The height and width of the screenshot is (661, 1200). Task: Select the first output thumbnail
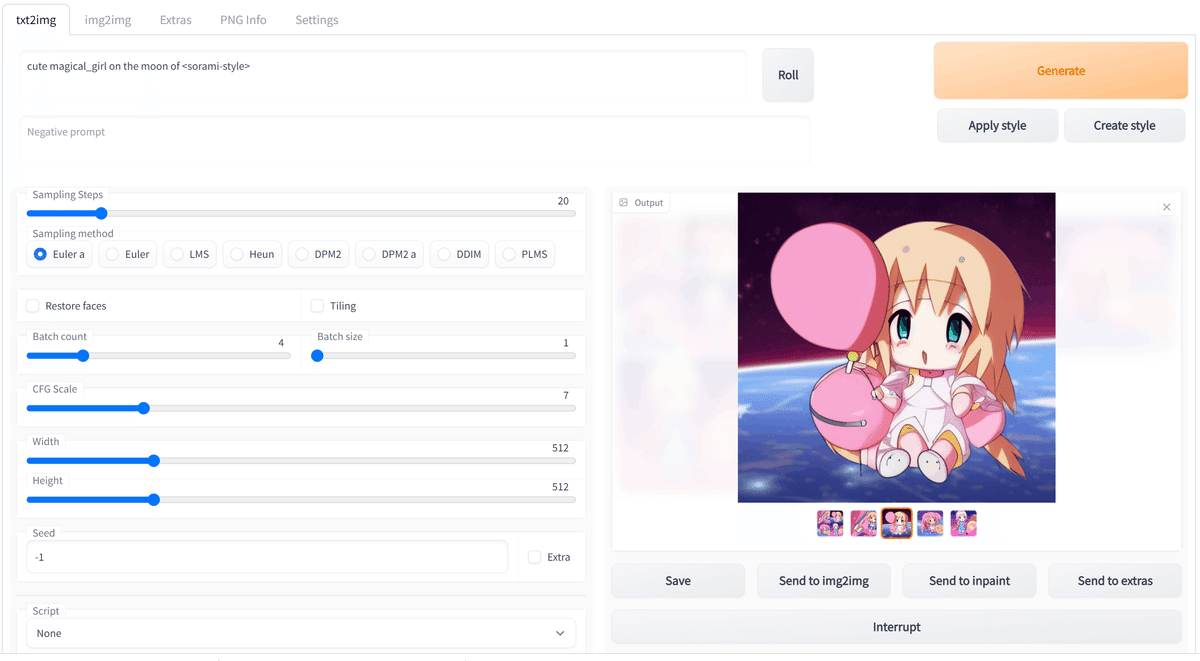coord(830,523)
